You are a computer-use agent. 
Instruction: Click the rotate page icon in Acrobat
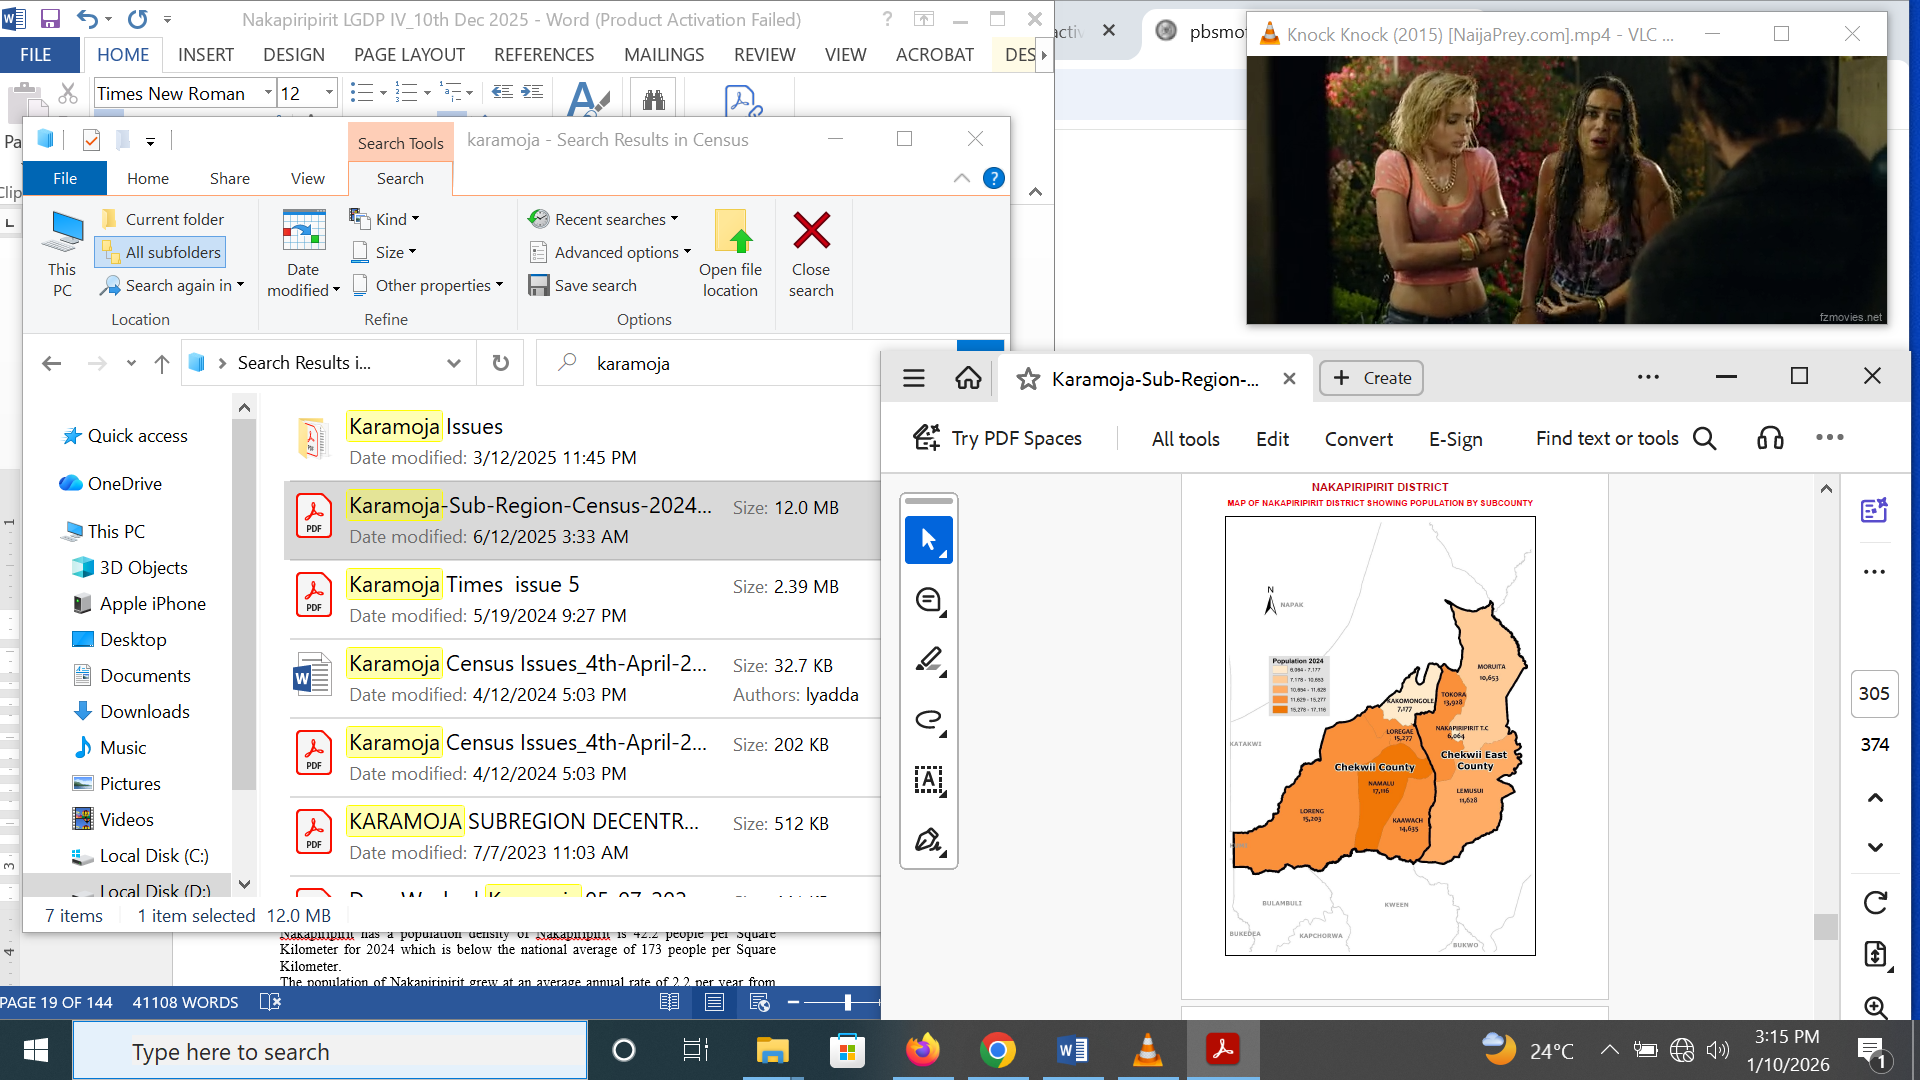1875,903
